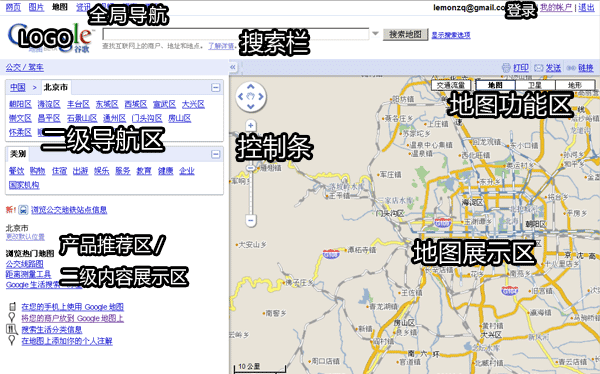The image size is (600, 374).
Task: Switch map view to 地形
Action: [575, 85]
